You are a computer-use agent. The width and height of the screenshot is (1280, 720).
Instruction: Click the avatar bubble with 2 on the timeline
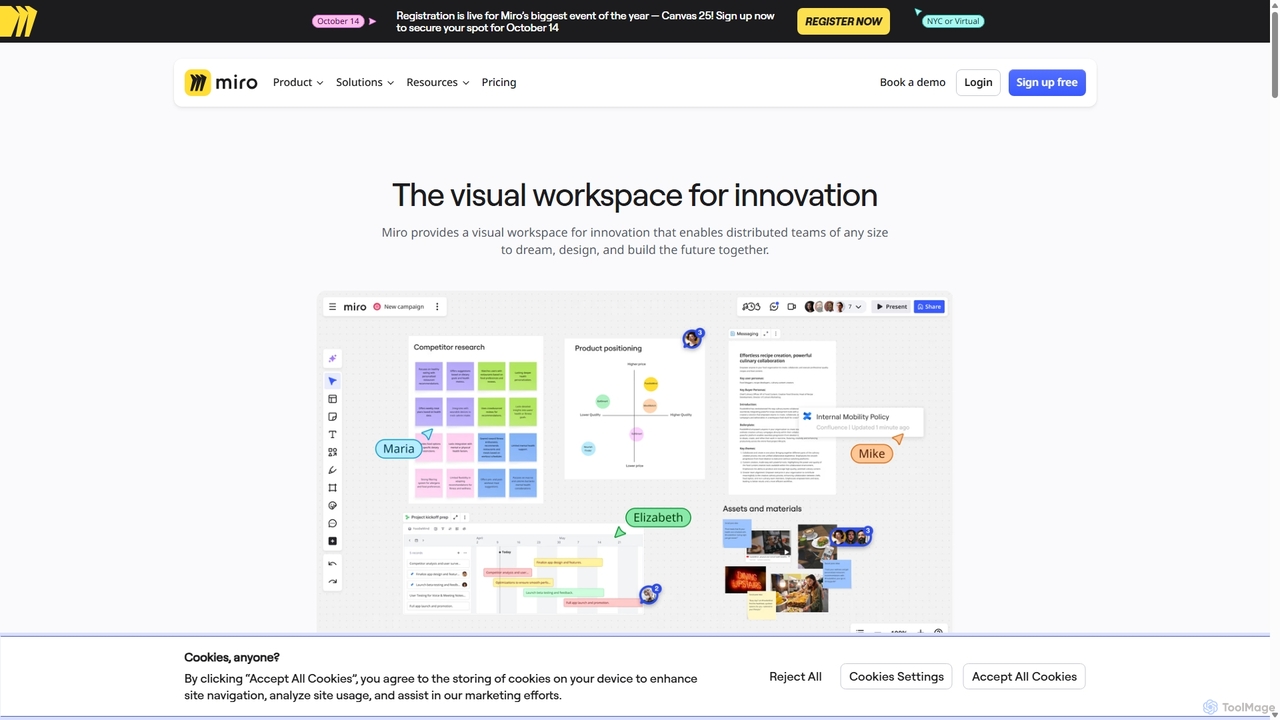[650, 594]
